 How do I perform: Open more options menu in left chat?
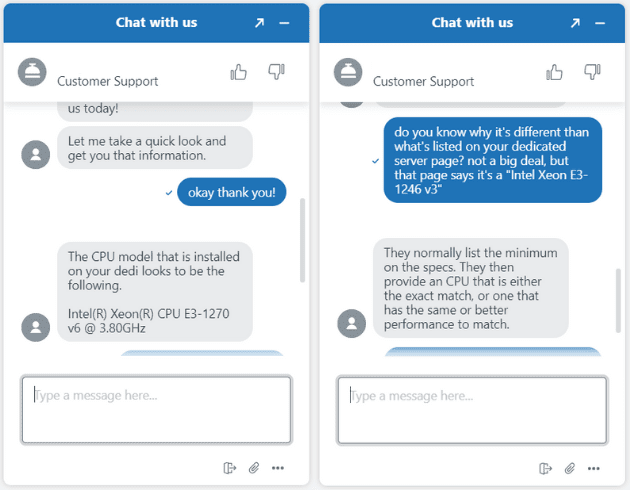[x=278, y=467]
